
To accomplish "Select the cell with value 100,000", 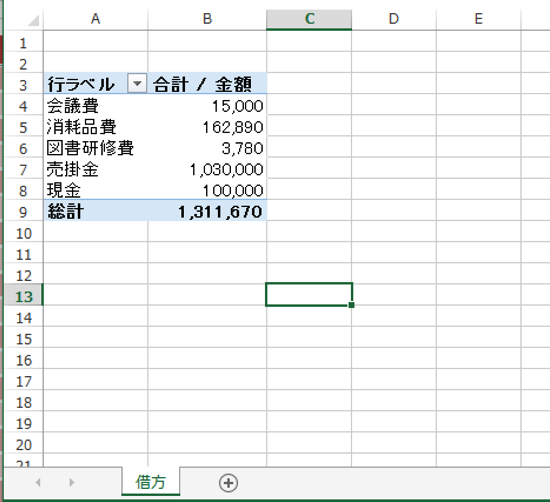I will 207,189.
